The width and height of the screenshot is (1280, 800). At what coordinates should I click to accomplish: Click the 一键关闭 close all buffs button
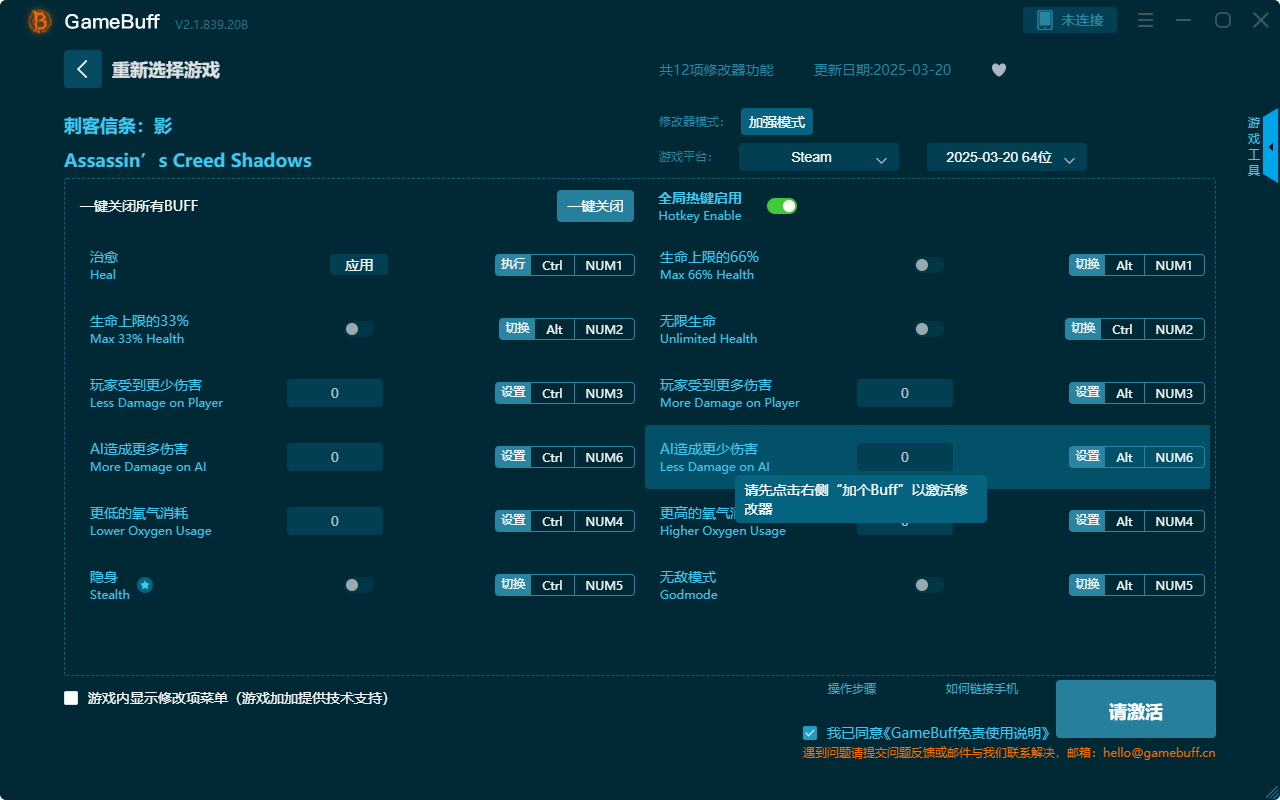(595, 205)
